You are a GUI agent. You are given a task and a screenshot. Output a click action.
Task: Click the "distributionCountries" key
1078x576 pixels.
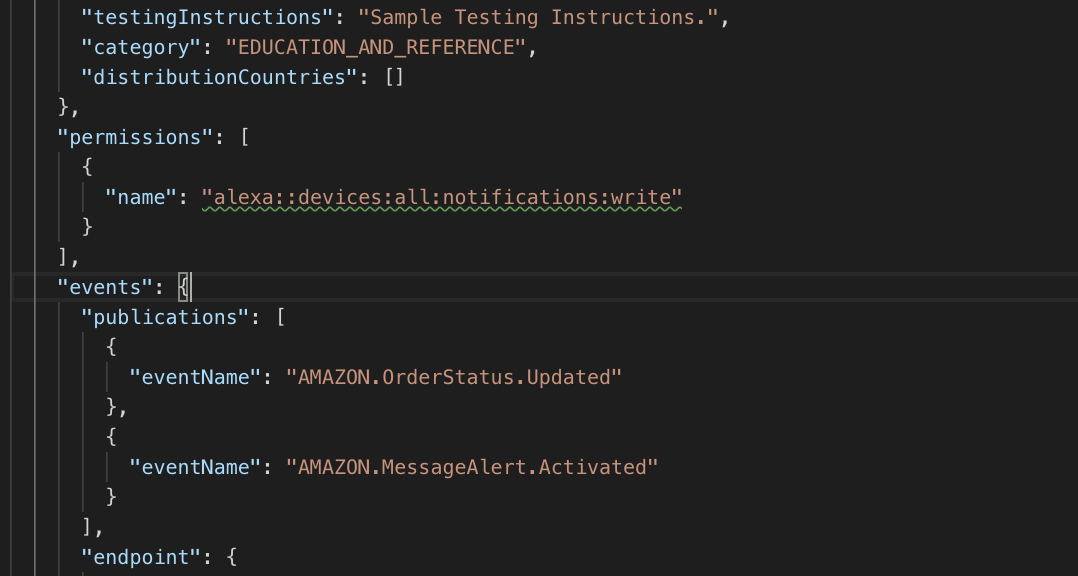(x=219, y=77)
